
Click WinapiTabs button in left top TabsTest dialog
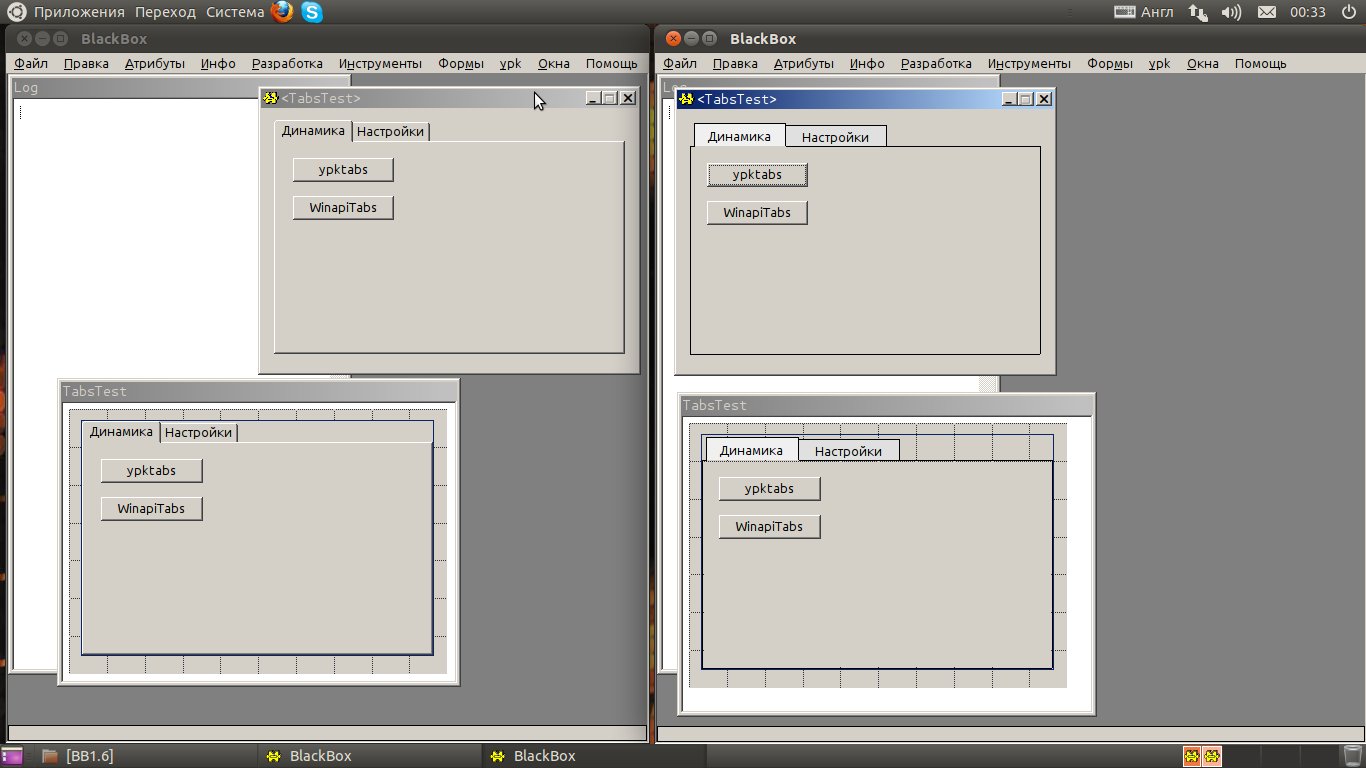tap(343, 208)
